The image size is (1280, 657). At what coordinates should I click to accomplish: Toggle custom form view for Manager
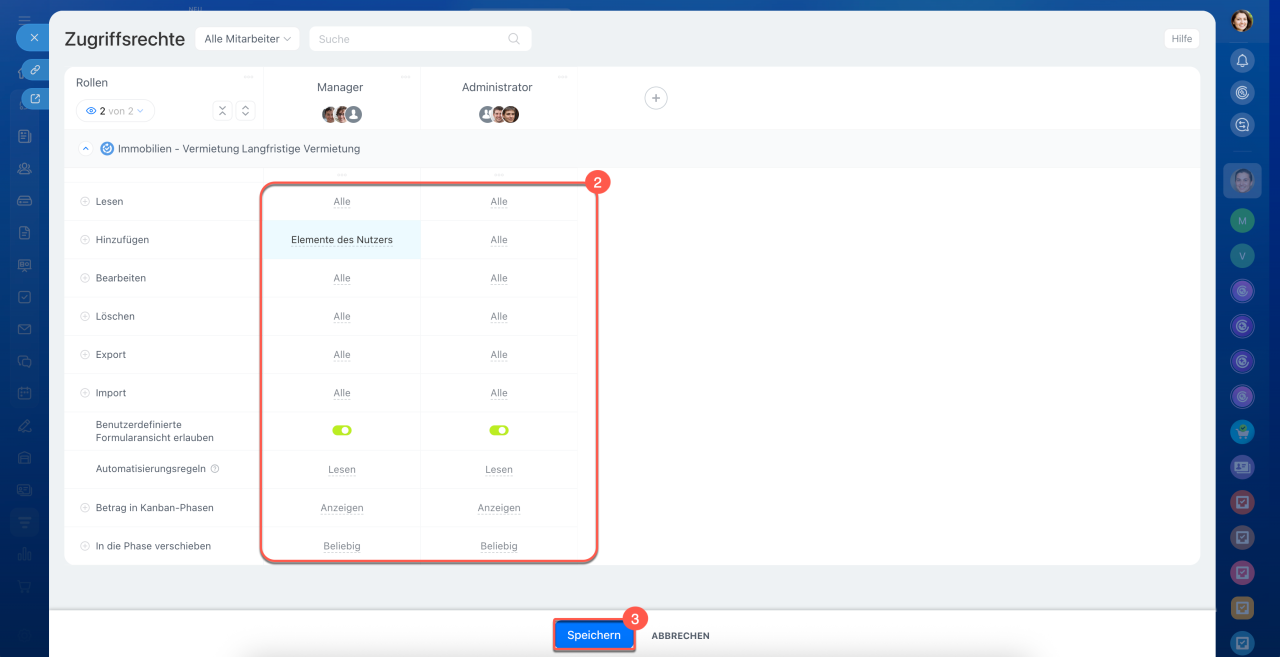342,430
